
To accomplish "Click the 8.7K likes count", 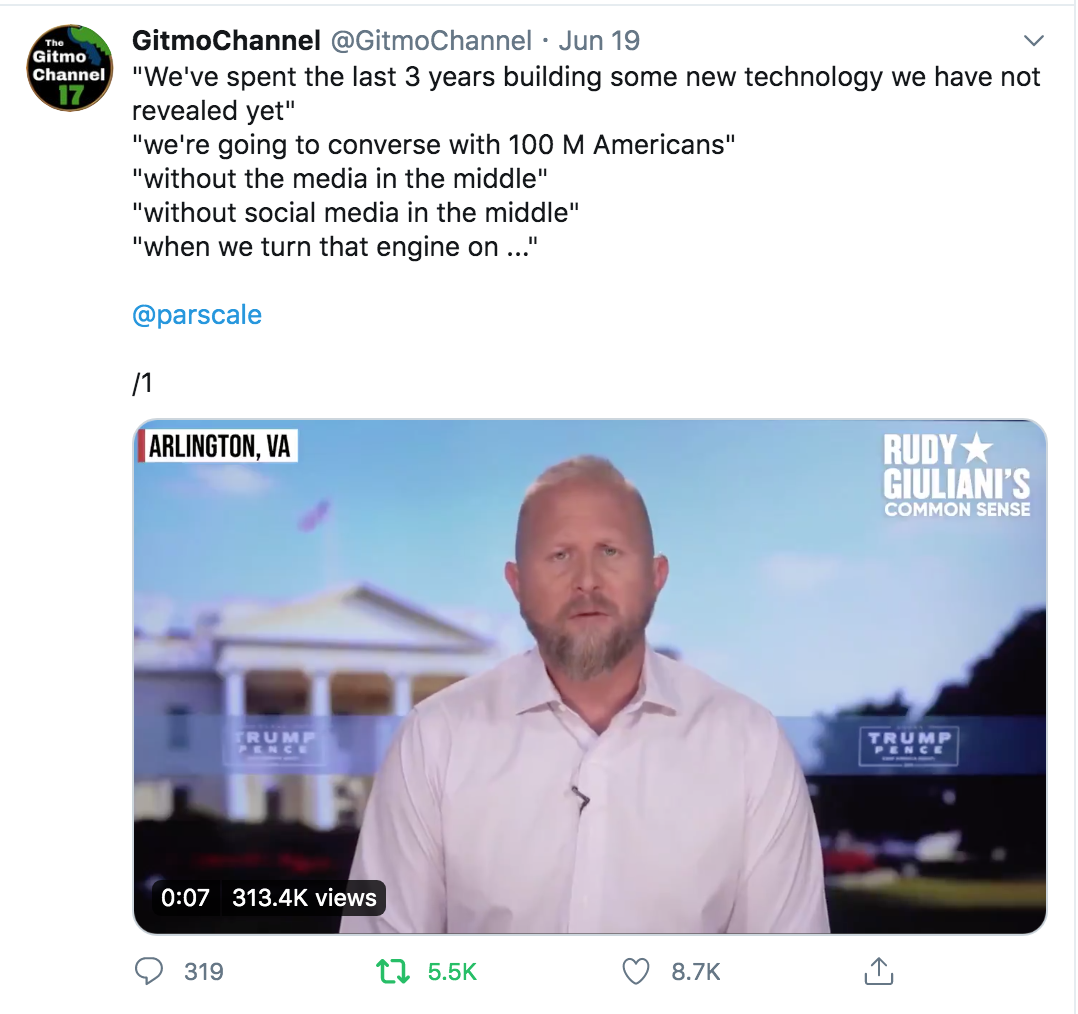I will 696,971.
